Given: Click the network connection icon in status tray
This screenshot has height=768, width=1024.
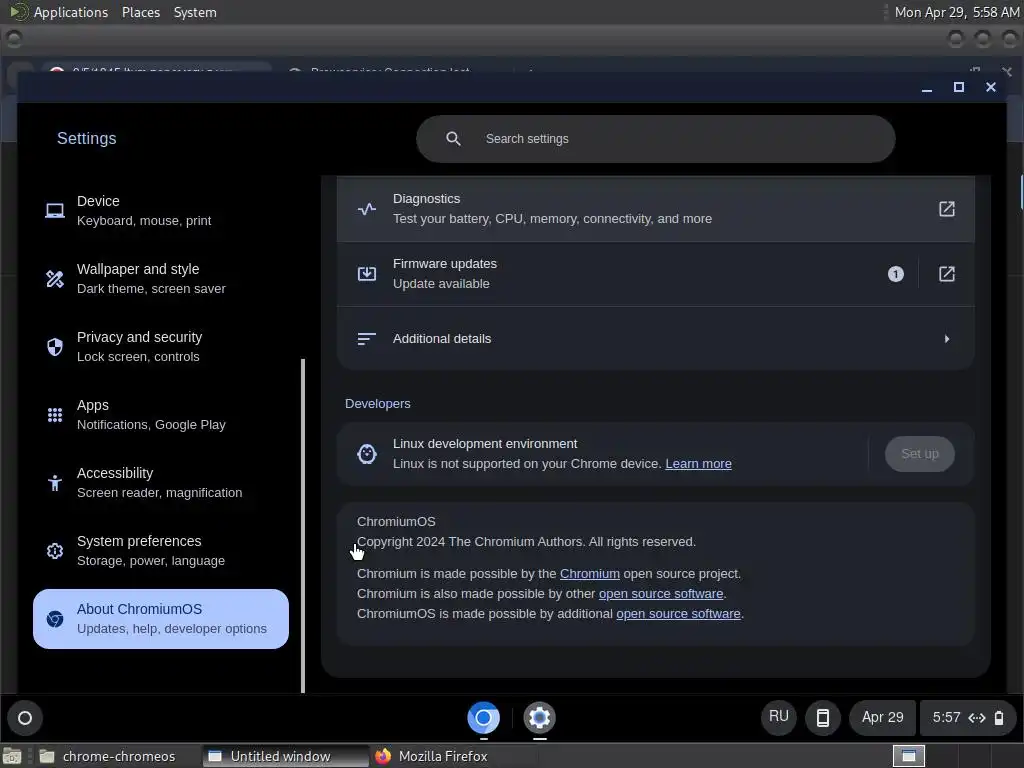Looking at the screenshot, I should tap(977, 718).
